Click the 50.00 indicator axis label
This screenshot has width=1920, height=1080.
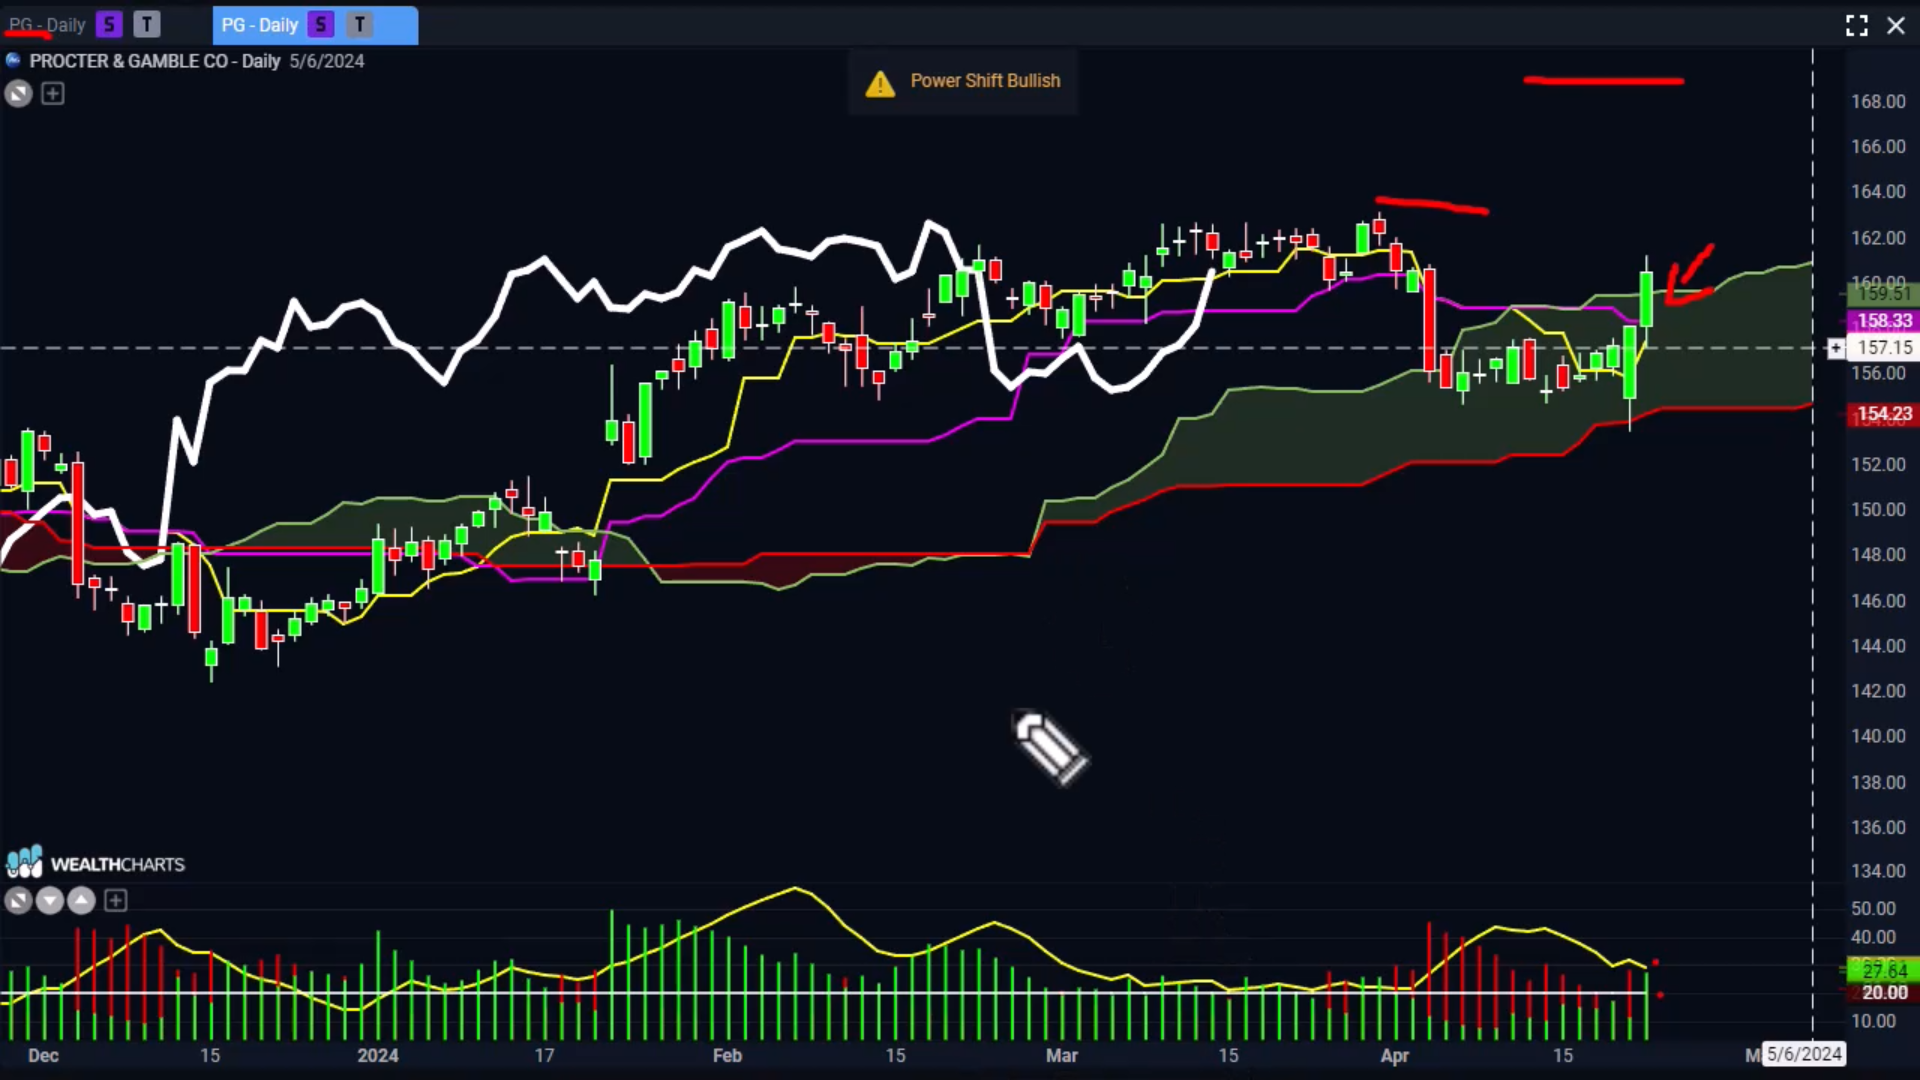coord(1873,909)
